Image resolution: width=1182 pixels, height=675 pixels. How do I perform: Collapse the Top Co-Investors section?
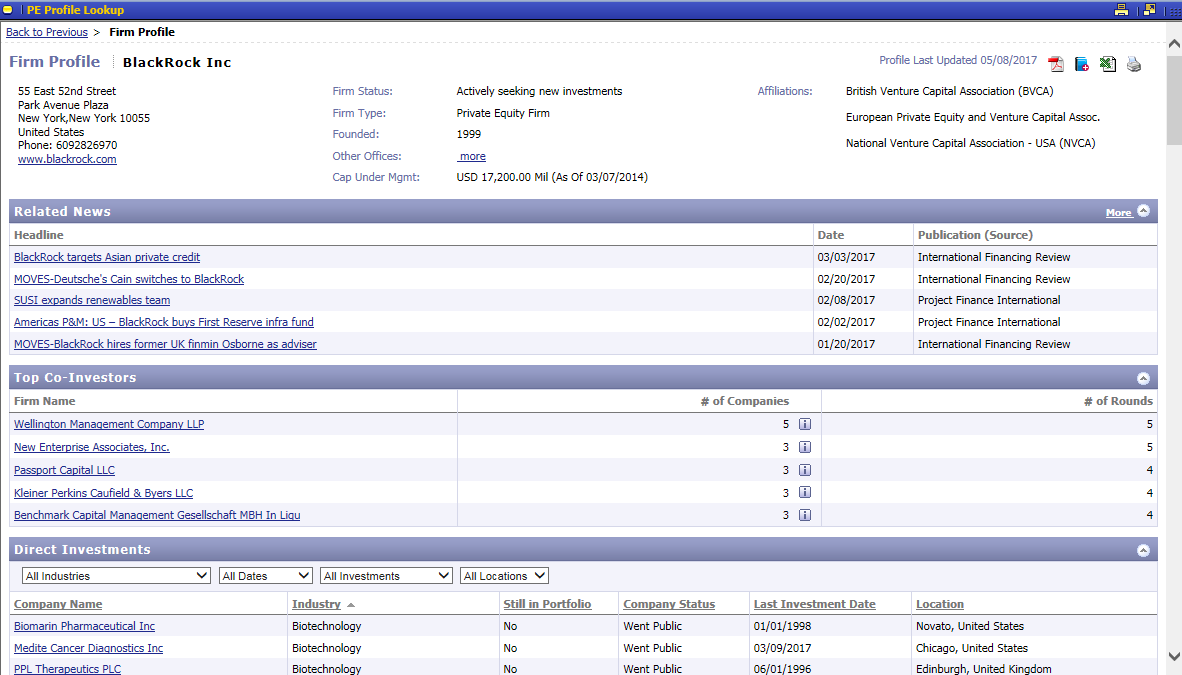click(1143, 378)
